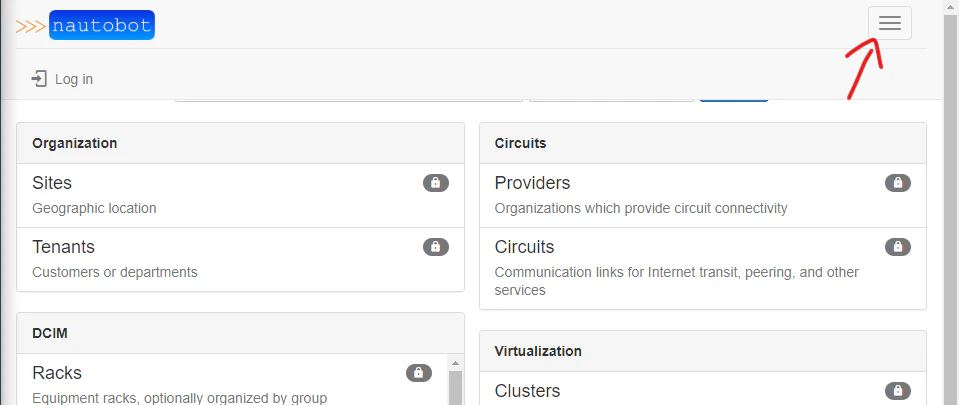Click the partially hidden search input field

pos(349,100)
